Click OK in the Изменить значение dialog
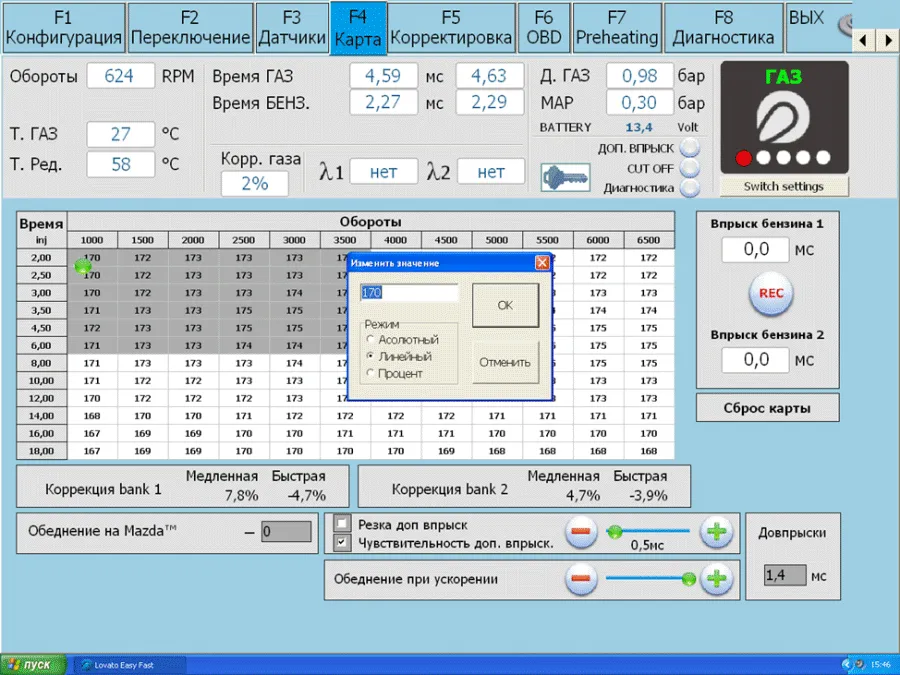The height and width of the screenshot is (675, 900). click(505, 305)
